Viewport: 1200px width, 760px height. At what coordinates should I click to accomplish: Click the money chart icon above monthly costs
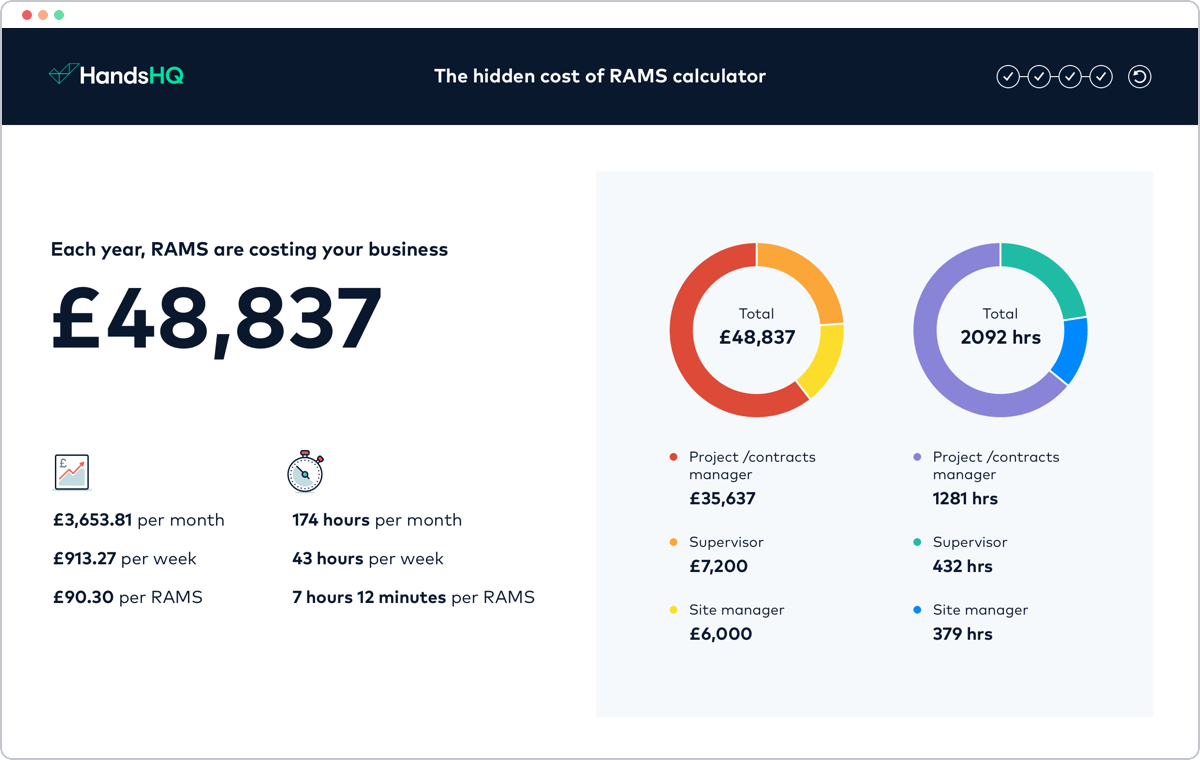coord(71,471)
